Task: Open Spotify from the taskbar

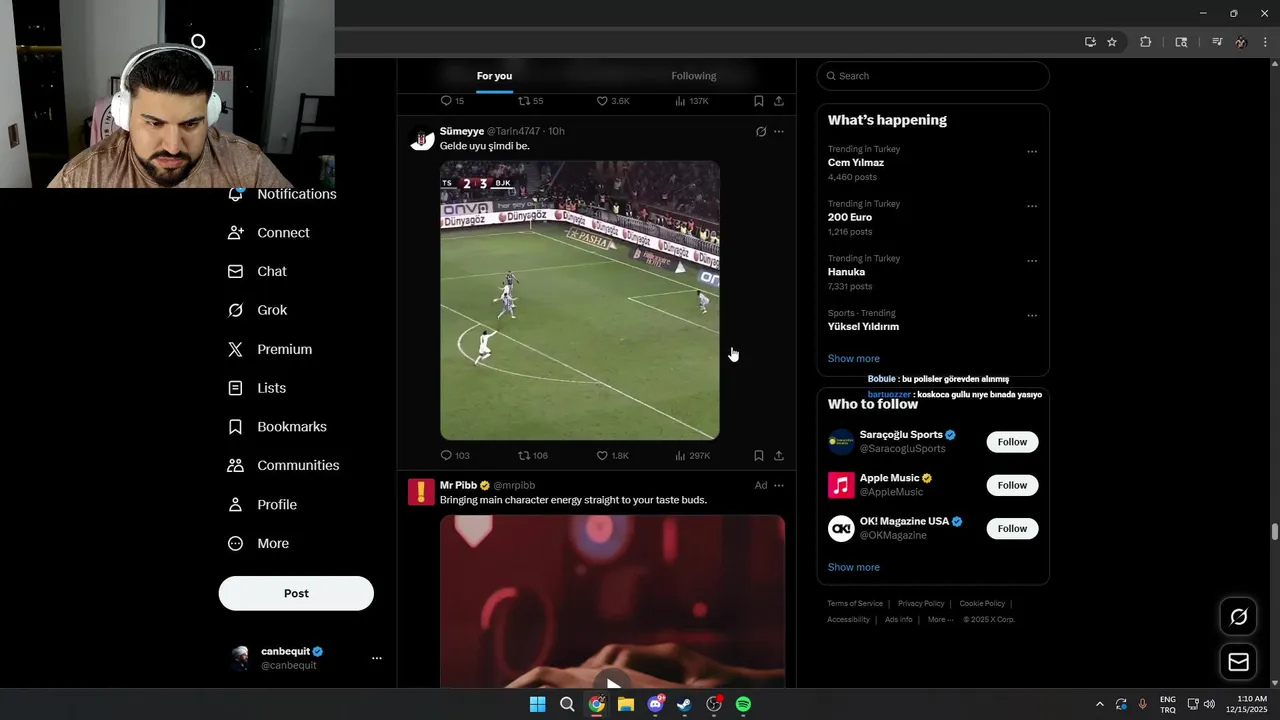Action: [x=743, y=704]
